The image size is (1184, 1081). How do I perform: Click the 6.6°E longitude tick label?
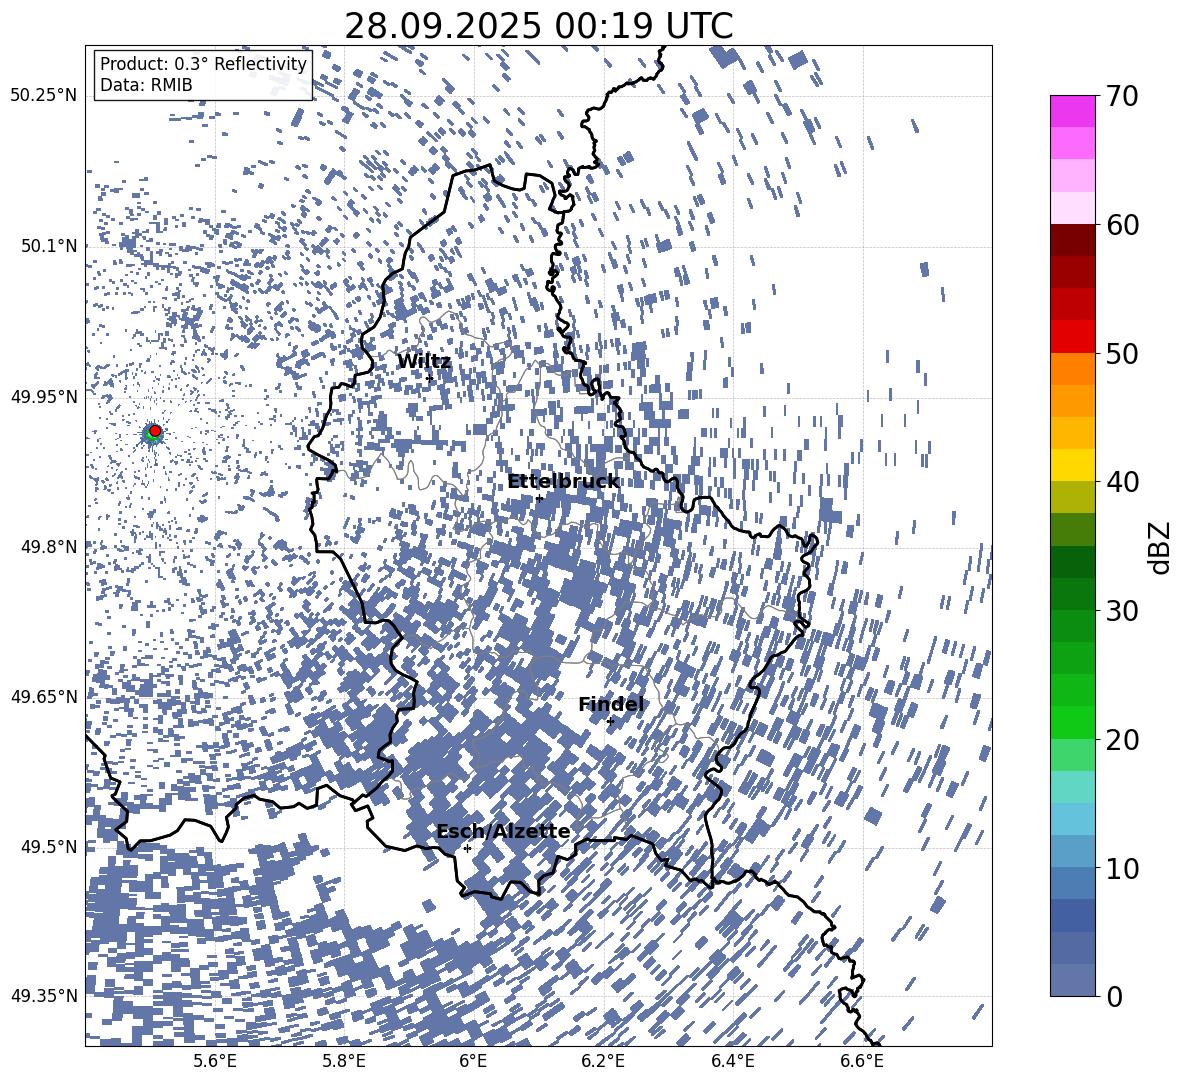click(x=862, y=1061)
